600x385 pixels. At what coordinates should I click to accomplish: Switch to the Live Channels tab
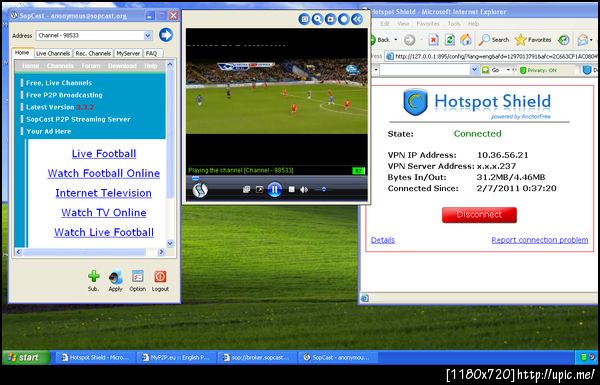coord(53,54)
